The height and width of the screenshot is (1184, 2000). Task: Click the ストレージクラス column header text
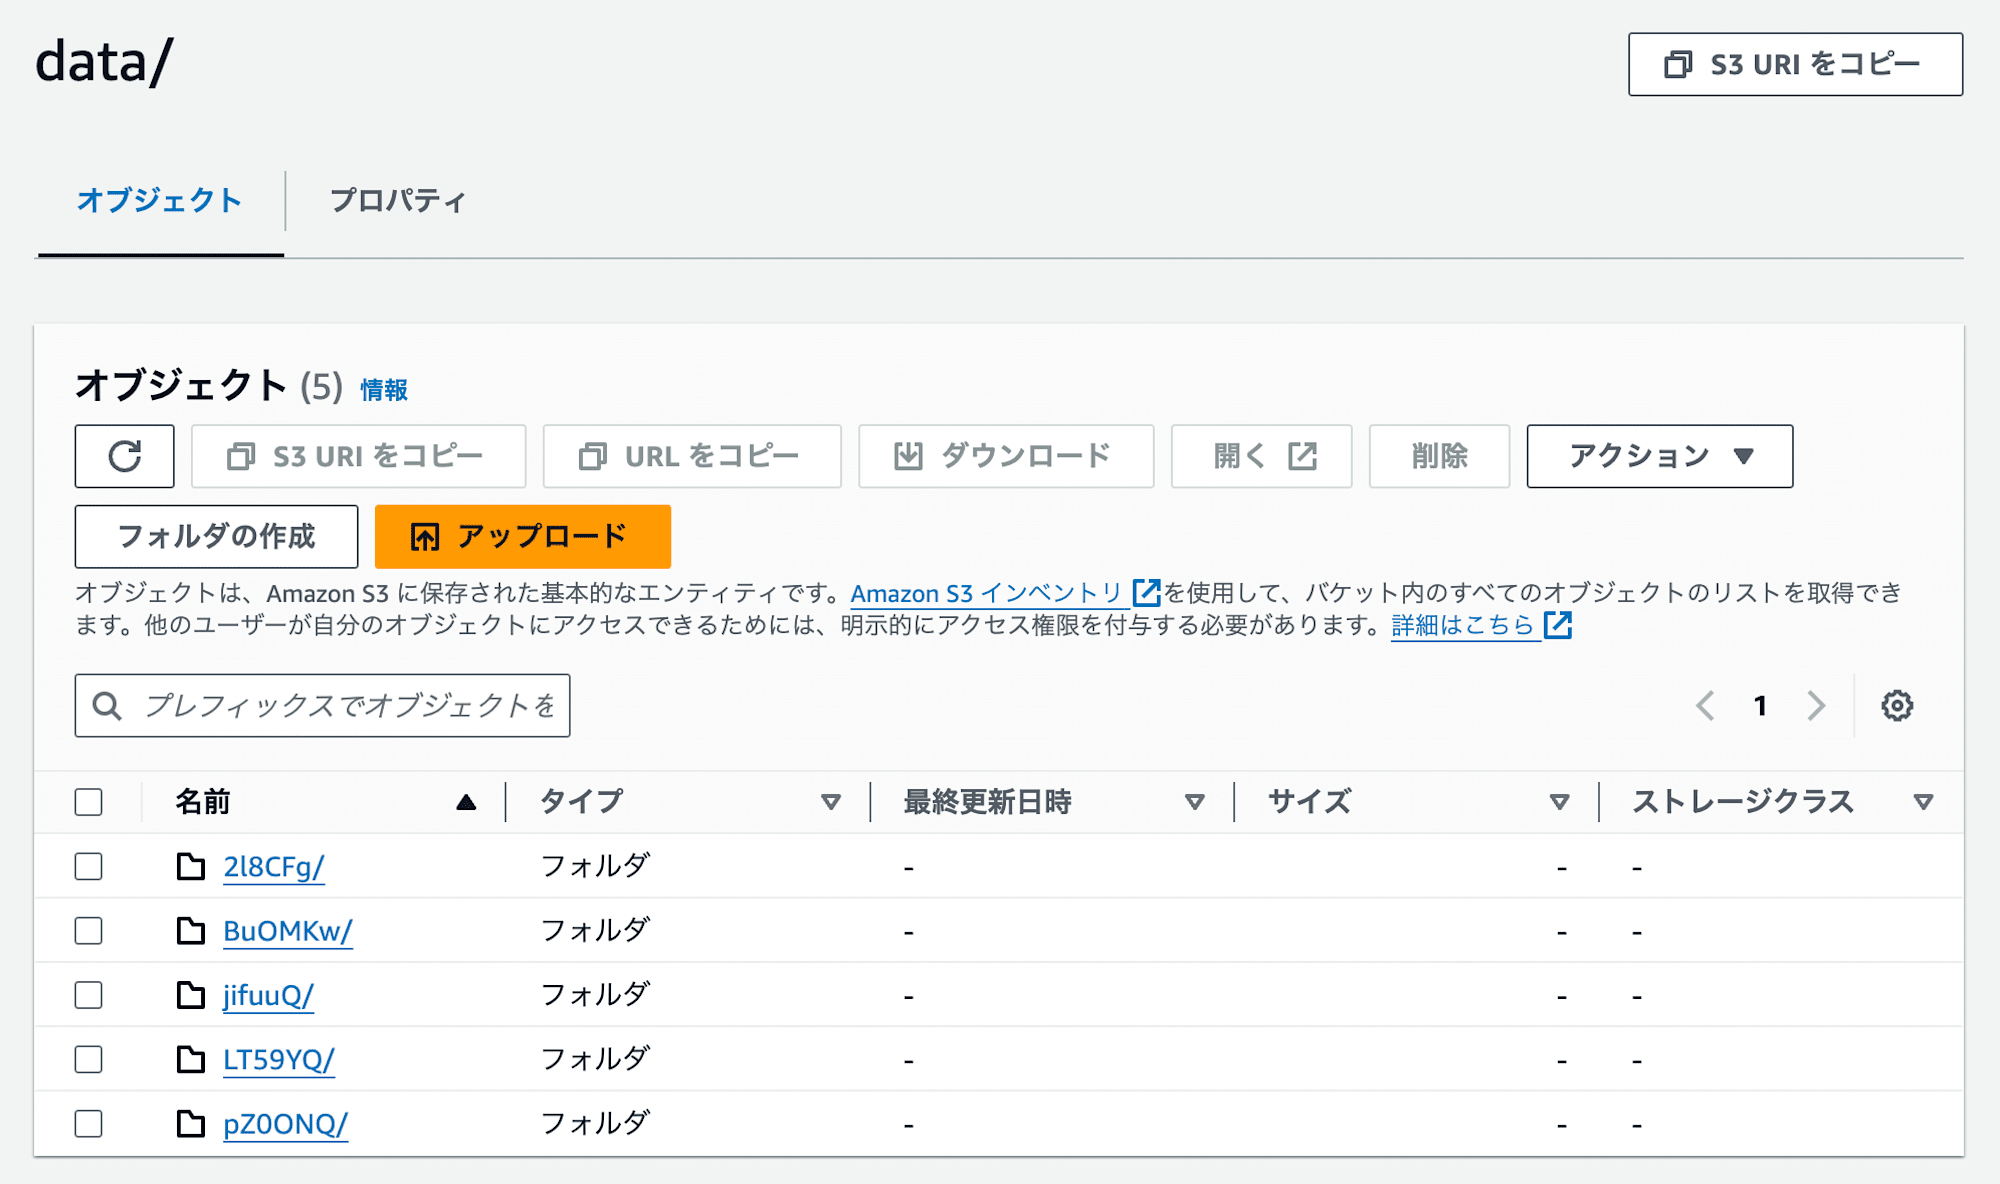pos(1743,802)
